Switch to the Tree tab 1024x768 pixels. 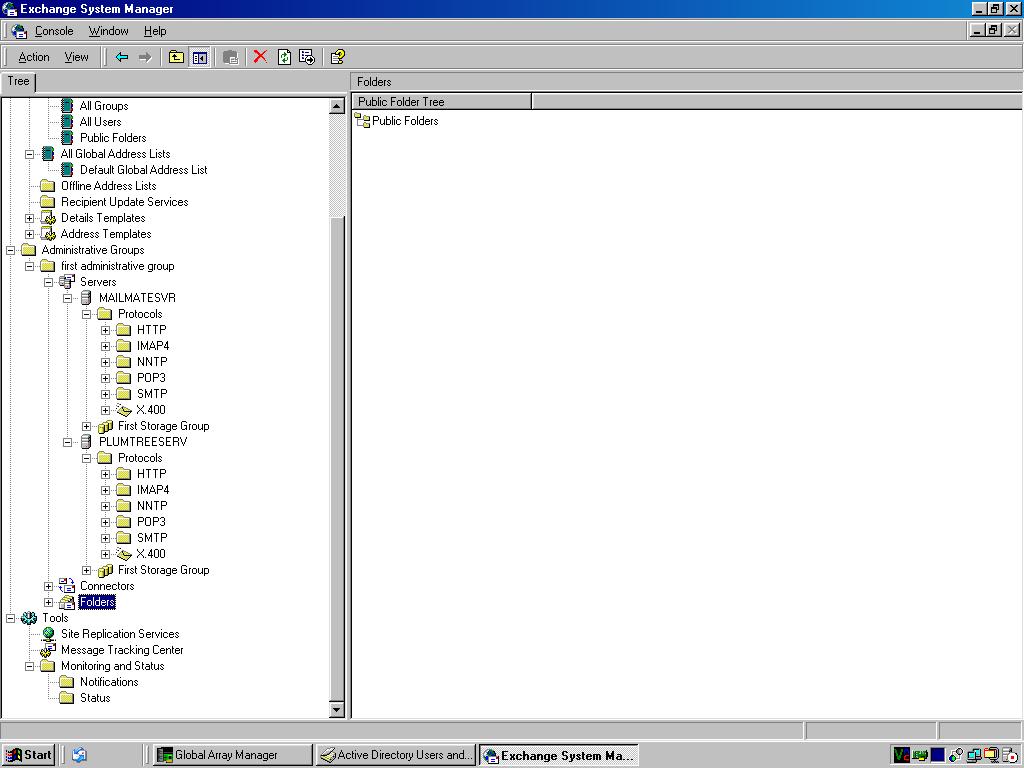coord(17,81)
